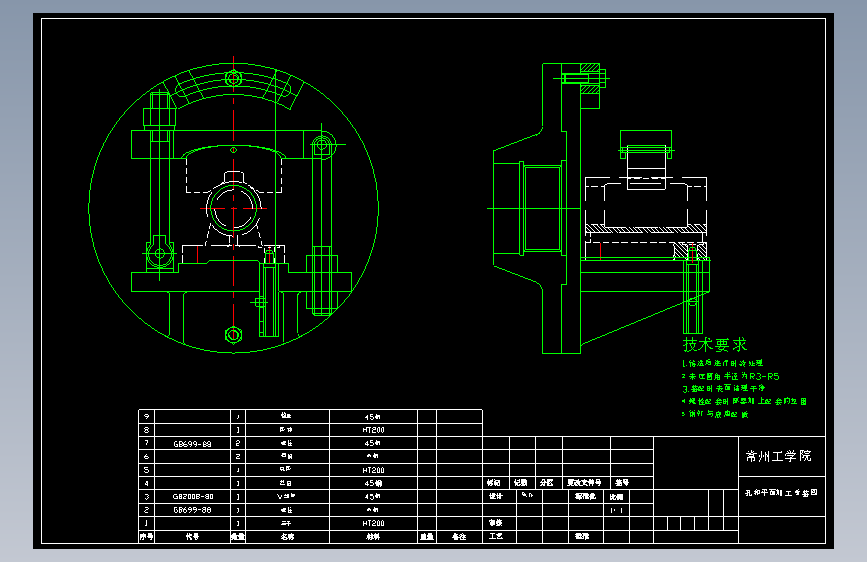Click the '45' steel material in row 9
This screenshot has width=867, height=562.
(372, 417)
